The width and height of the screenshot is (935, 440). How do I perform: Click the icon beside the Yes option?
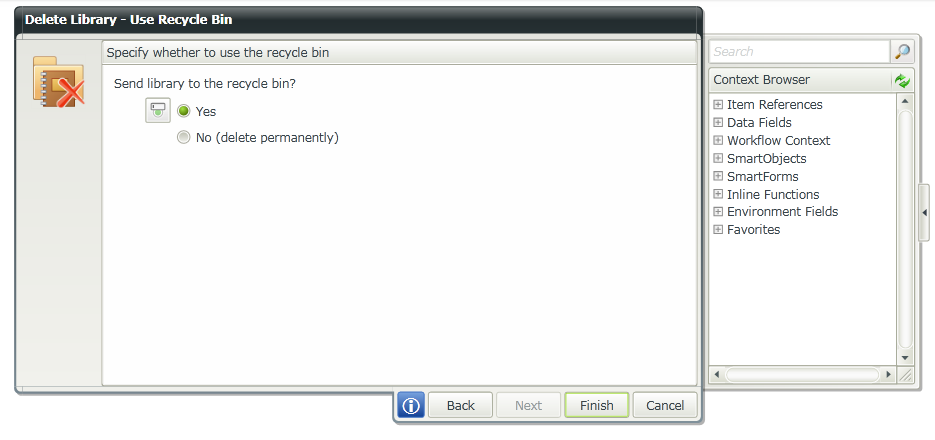(158, 111)
